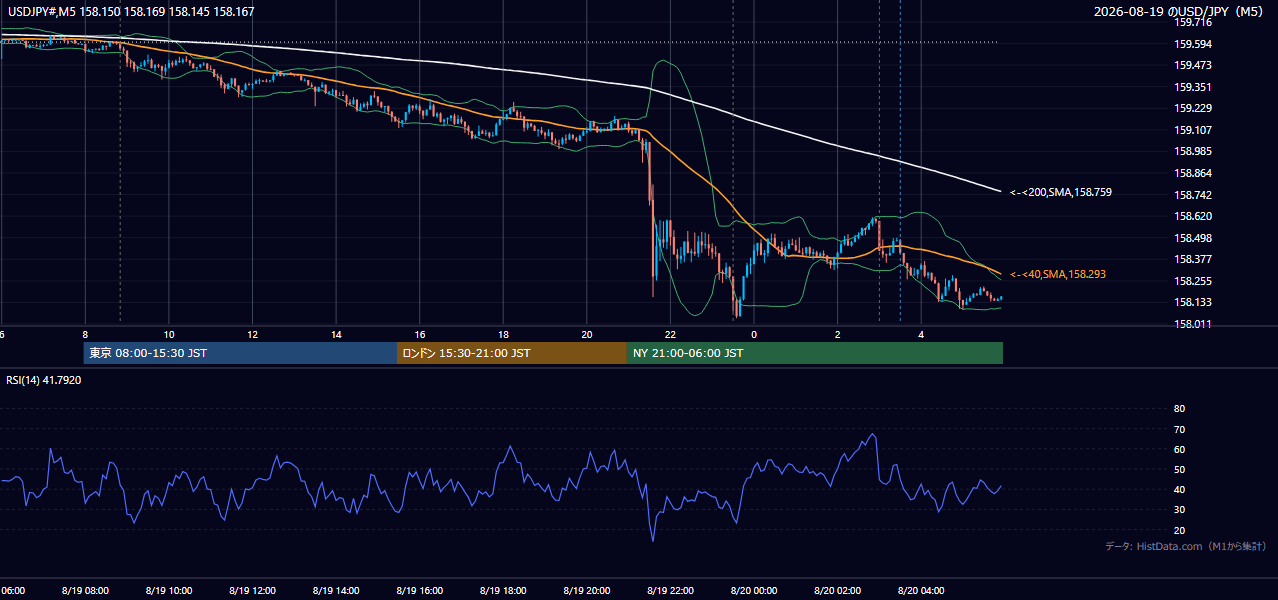Select the NY 21:00-06:00 JST session bar
The height and width of the screenshot is (600, 1278).
pos(815,353)
